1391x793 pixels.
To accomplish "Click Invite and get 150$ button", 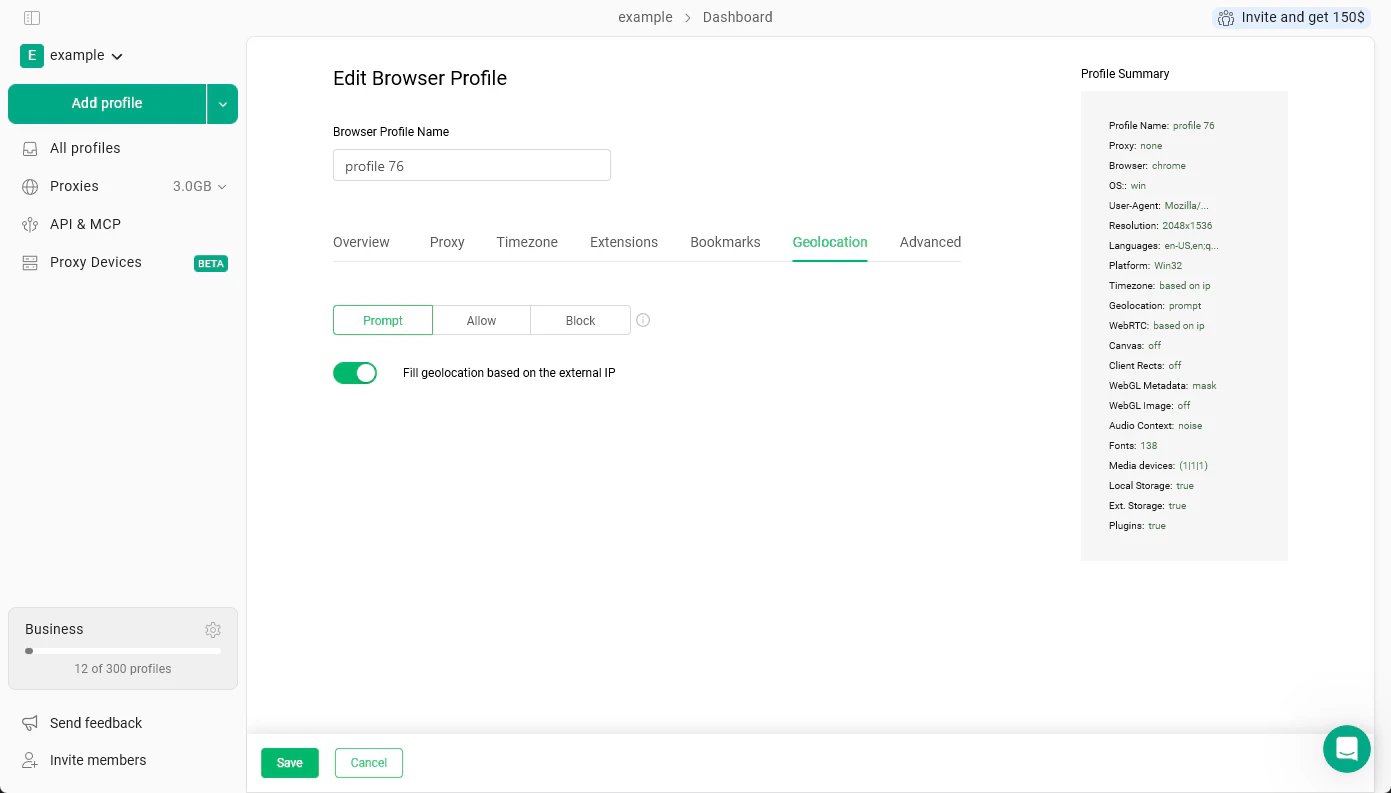I will [1291, 18].
